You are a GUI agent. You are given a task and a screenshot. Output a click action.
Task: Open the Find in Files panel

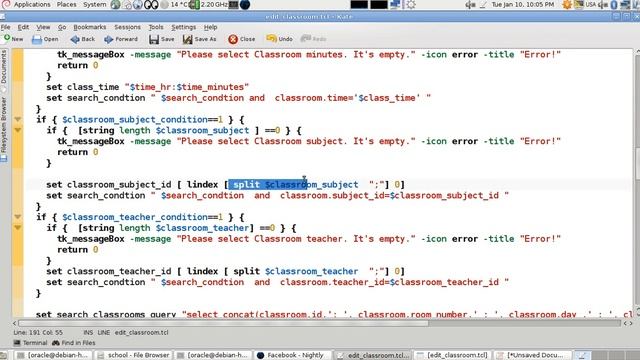pyautogui.click(x=73, y=343)
